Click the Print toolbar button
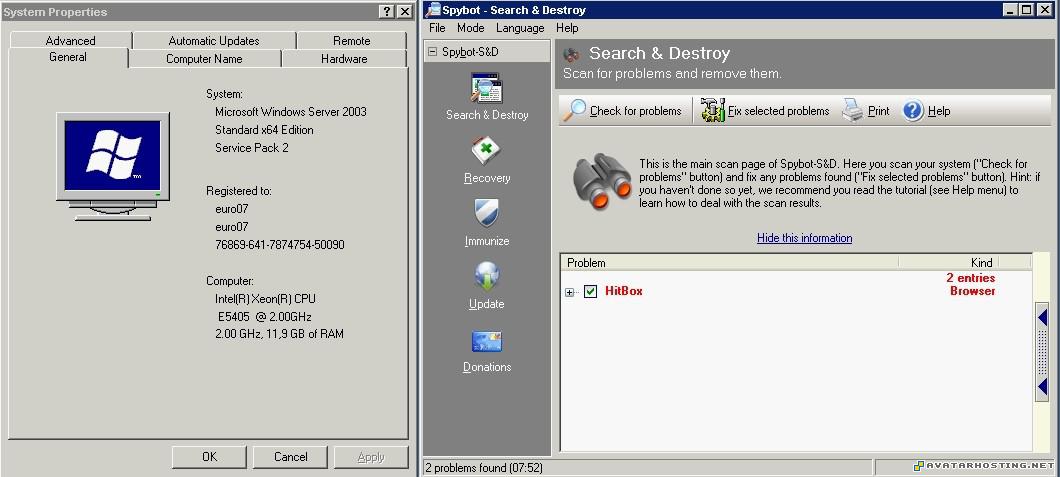Screen dimensions: 1060x477 pos(866,111)
